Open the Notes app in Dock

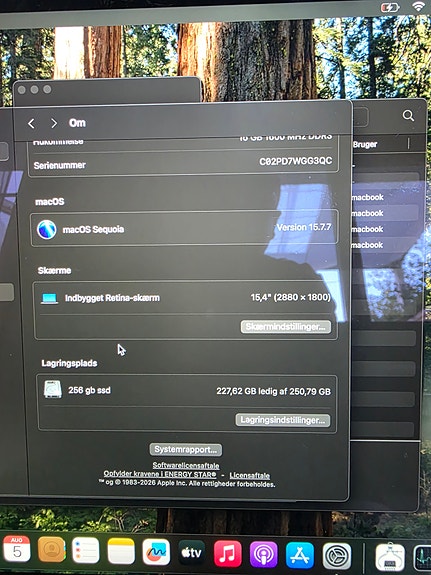121,551
